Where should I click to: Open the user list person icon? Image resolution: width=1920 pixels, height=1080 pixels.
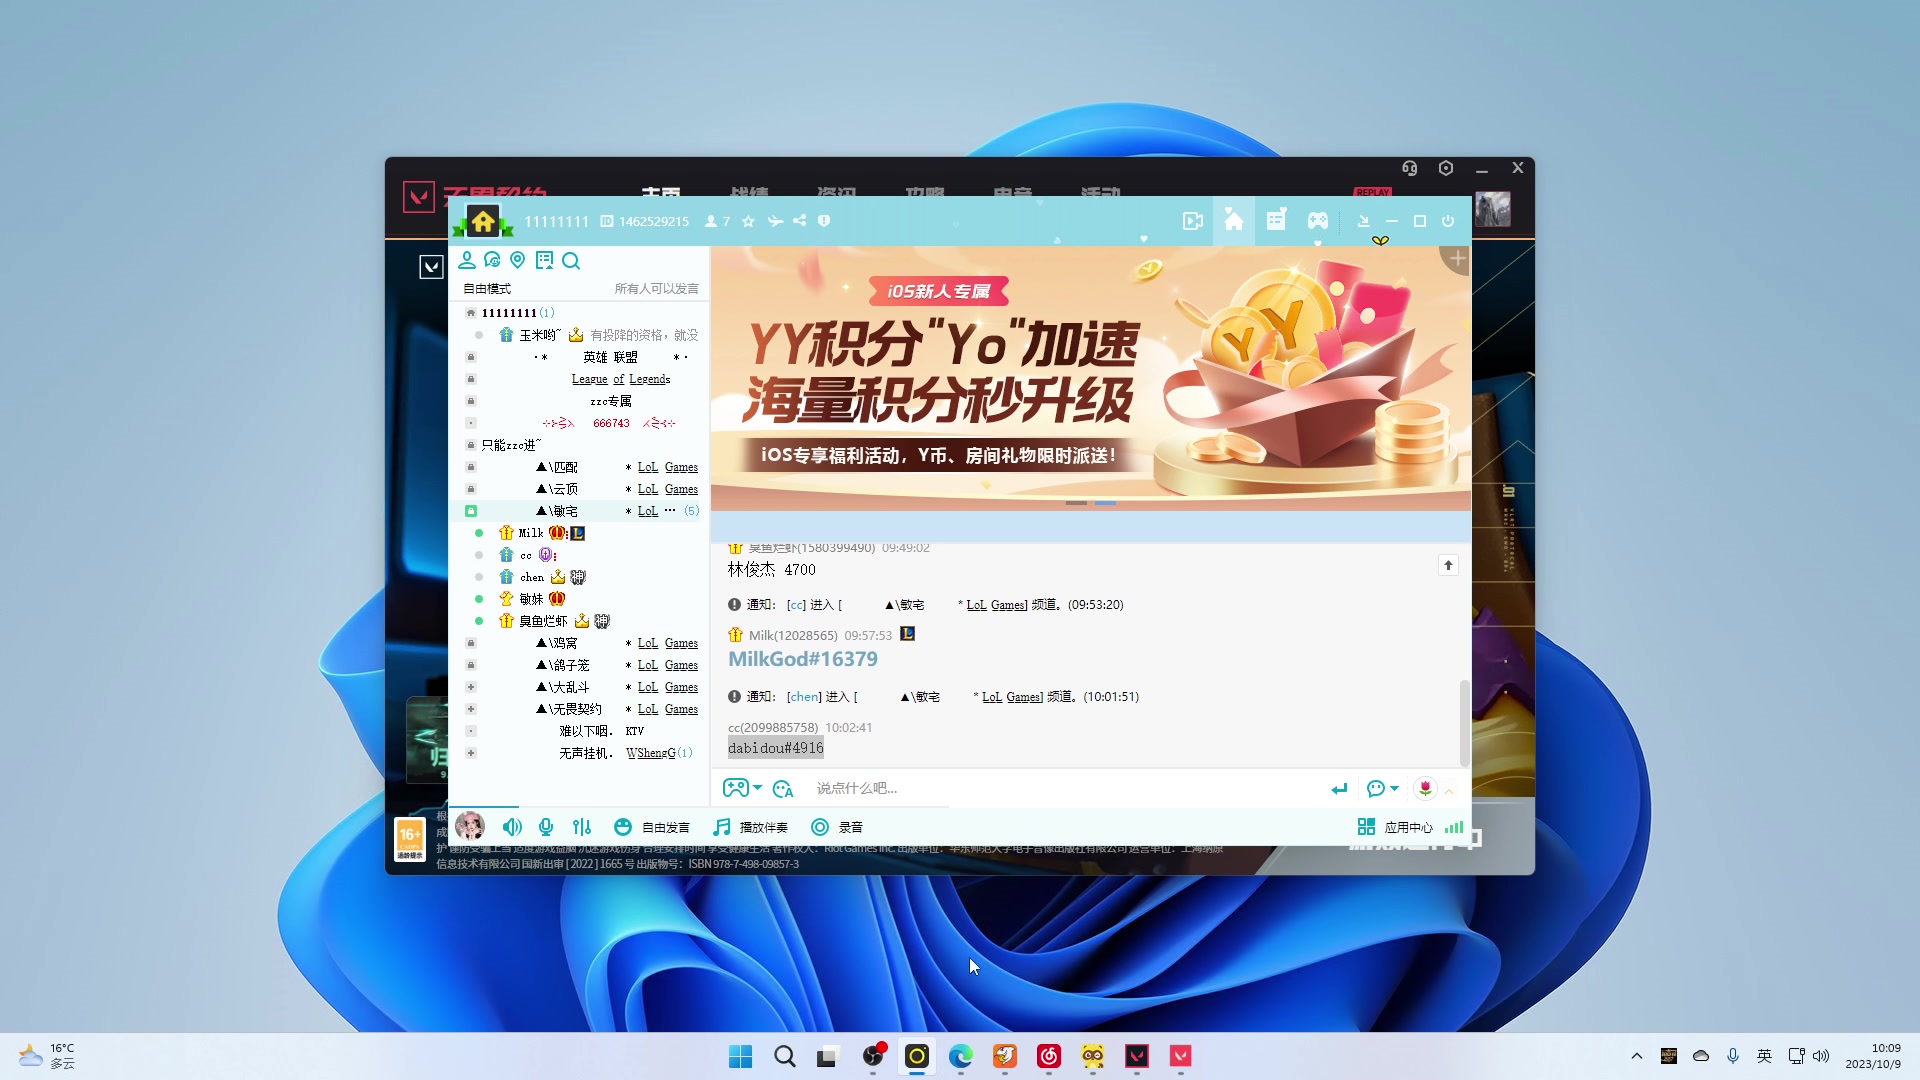(x=467, y=260)
